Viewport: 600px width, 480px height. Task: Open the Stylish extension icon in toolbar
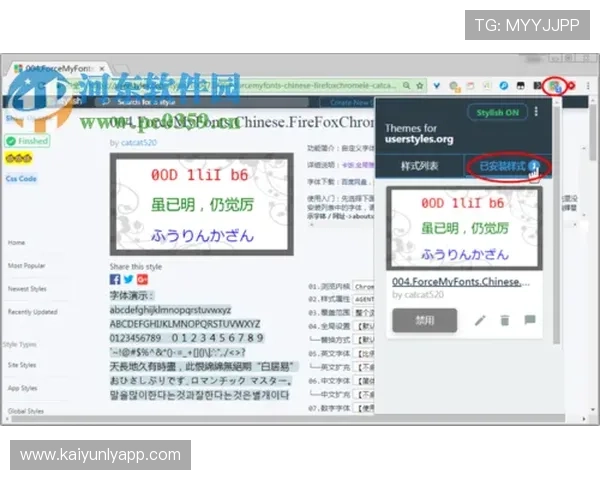click(554, 86)
